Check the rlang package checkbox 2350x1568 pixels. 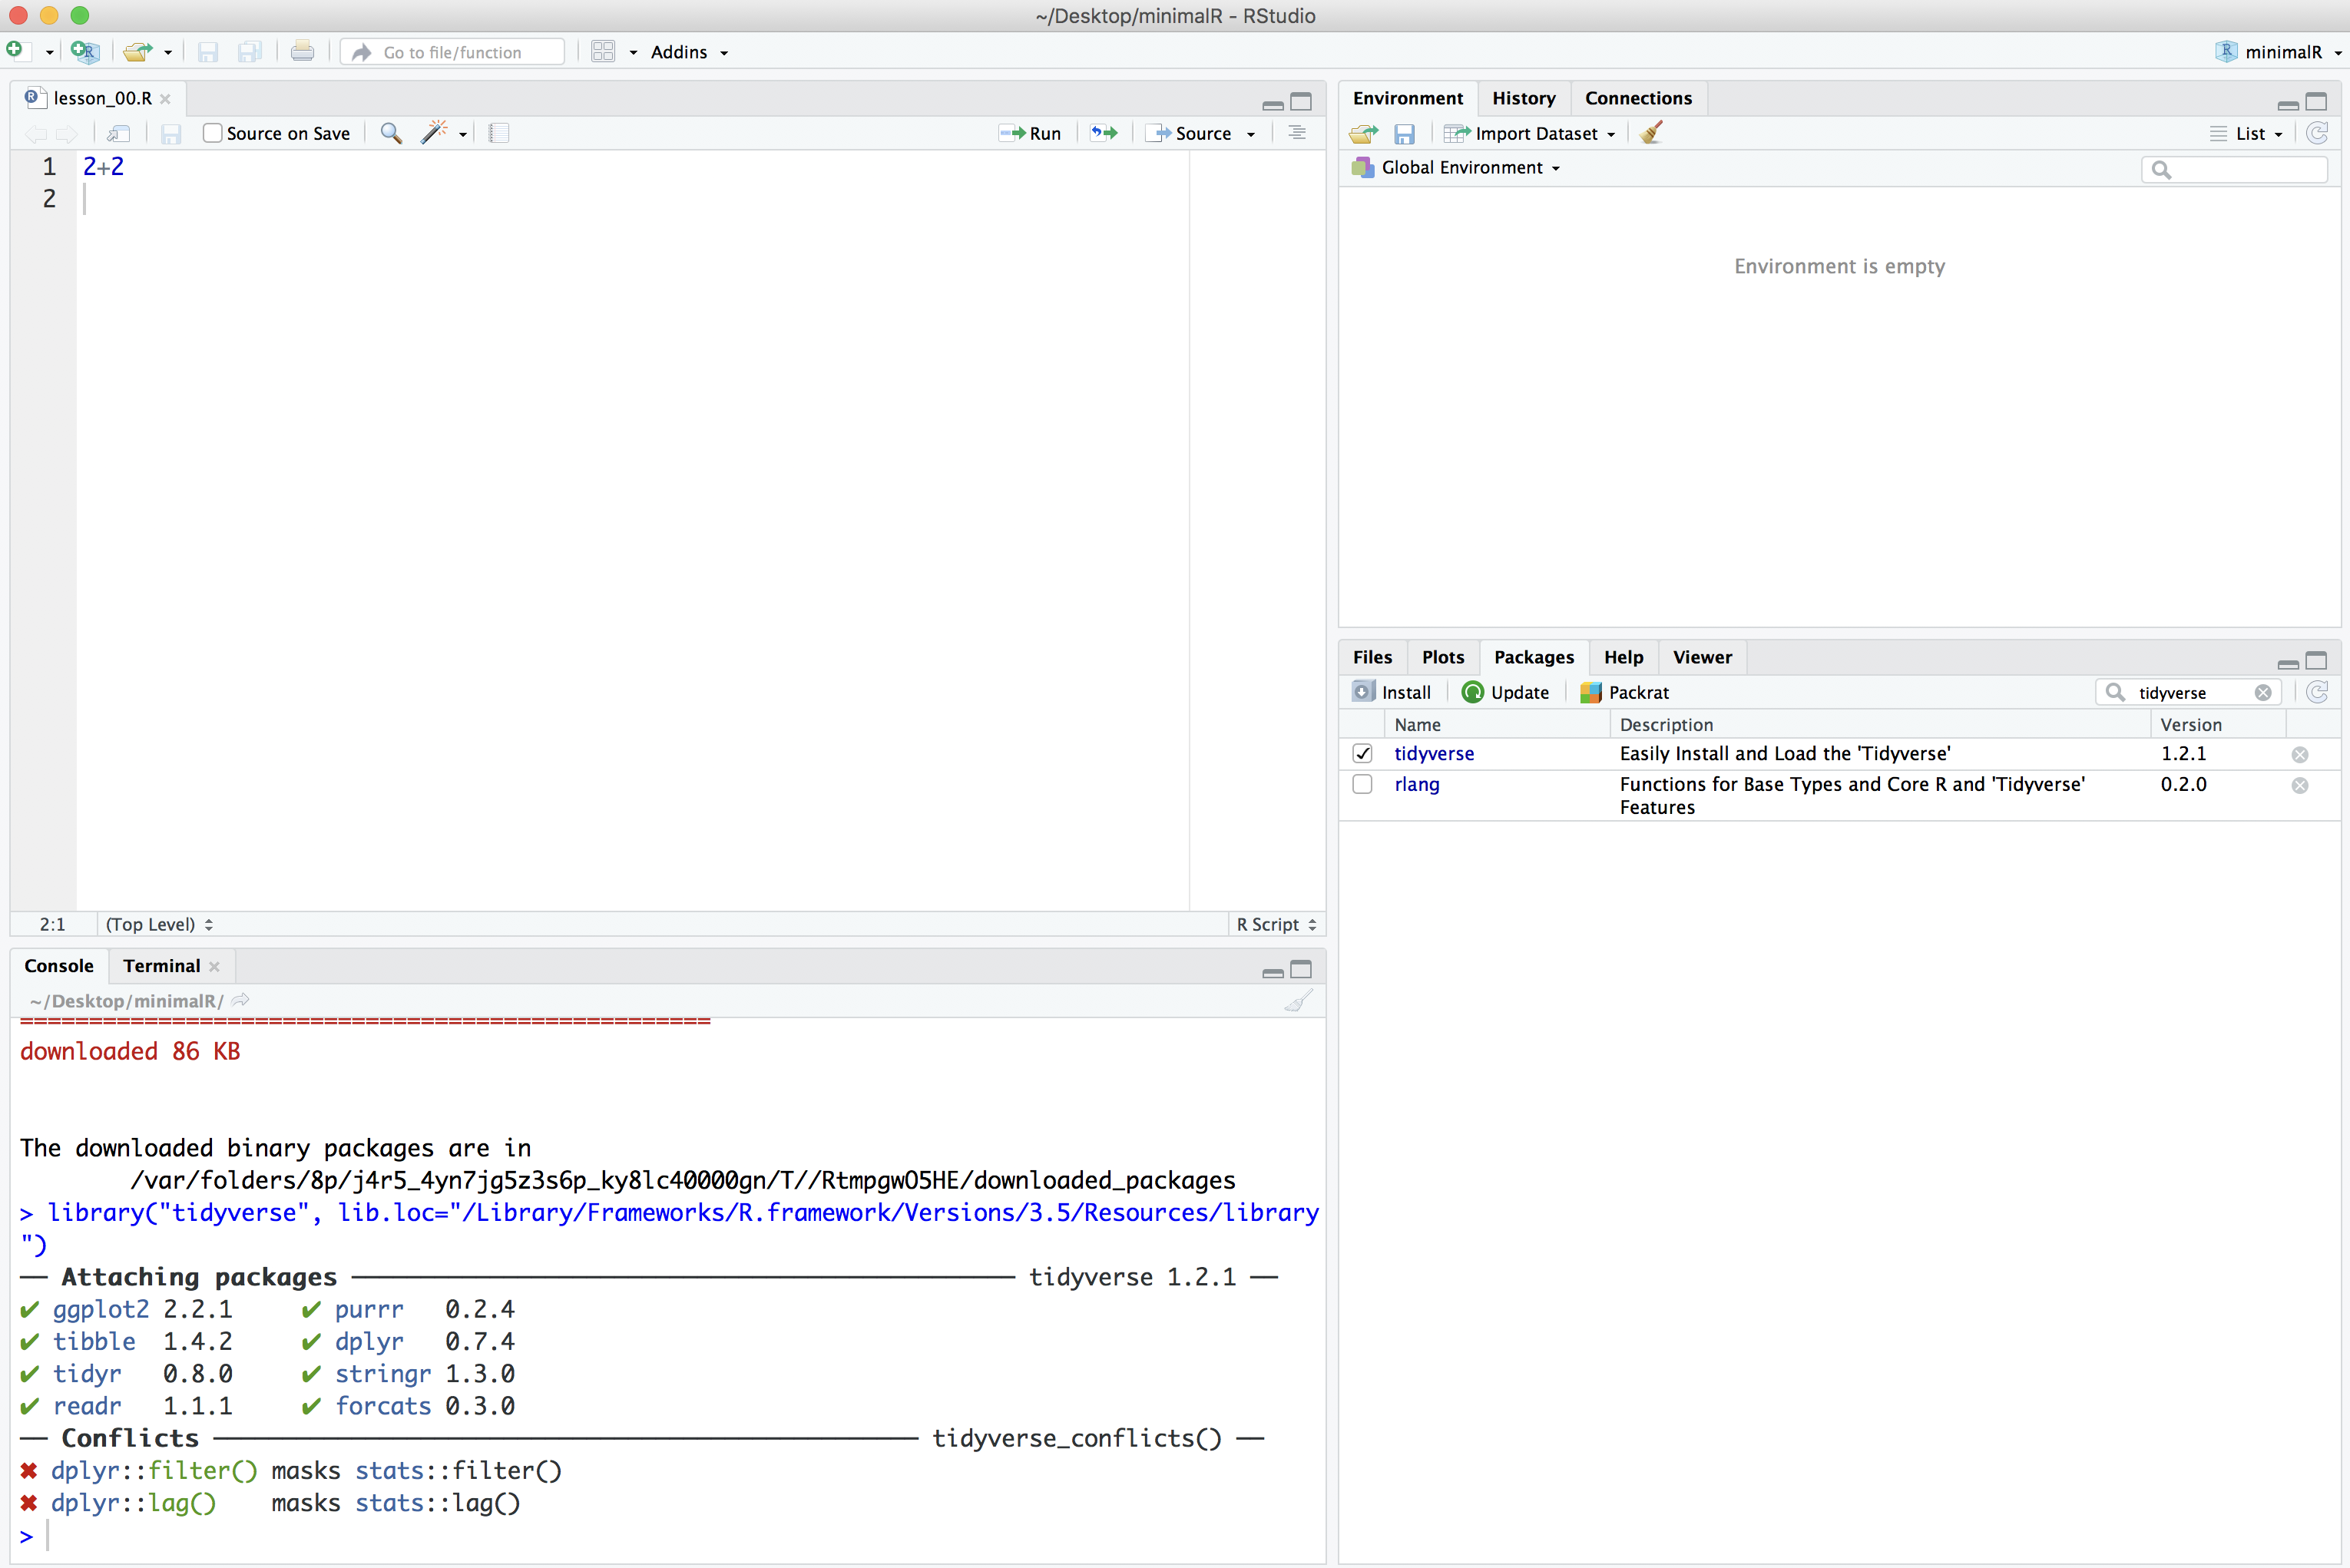1362,784
